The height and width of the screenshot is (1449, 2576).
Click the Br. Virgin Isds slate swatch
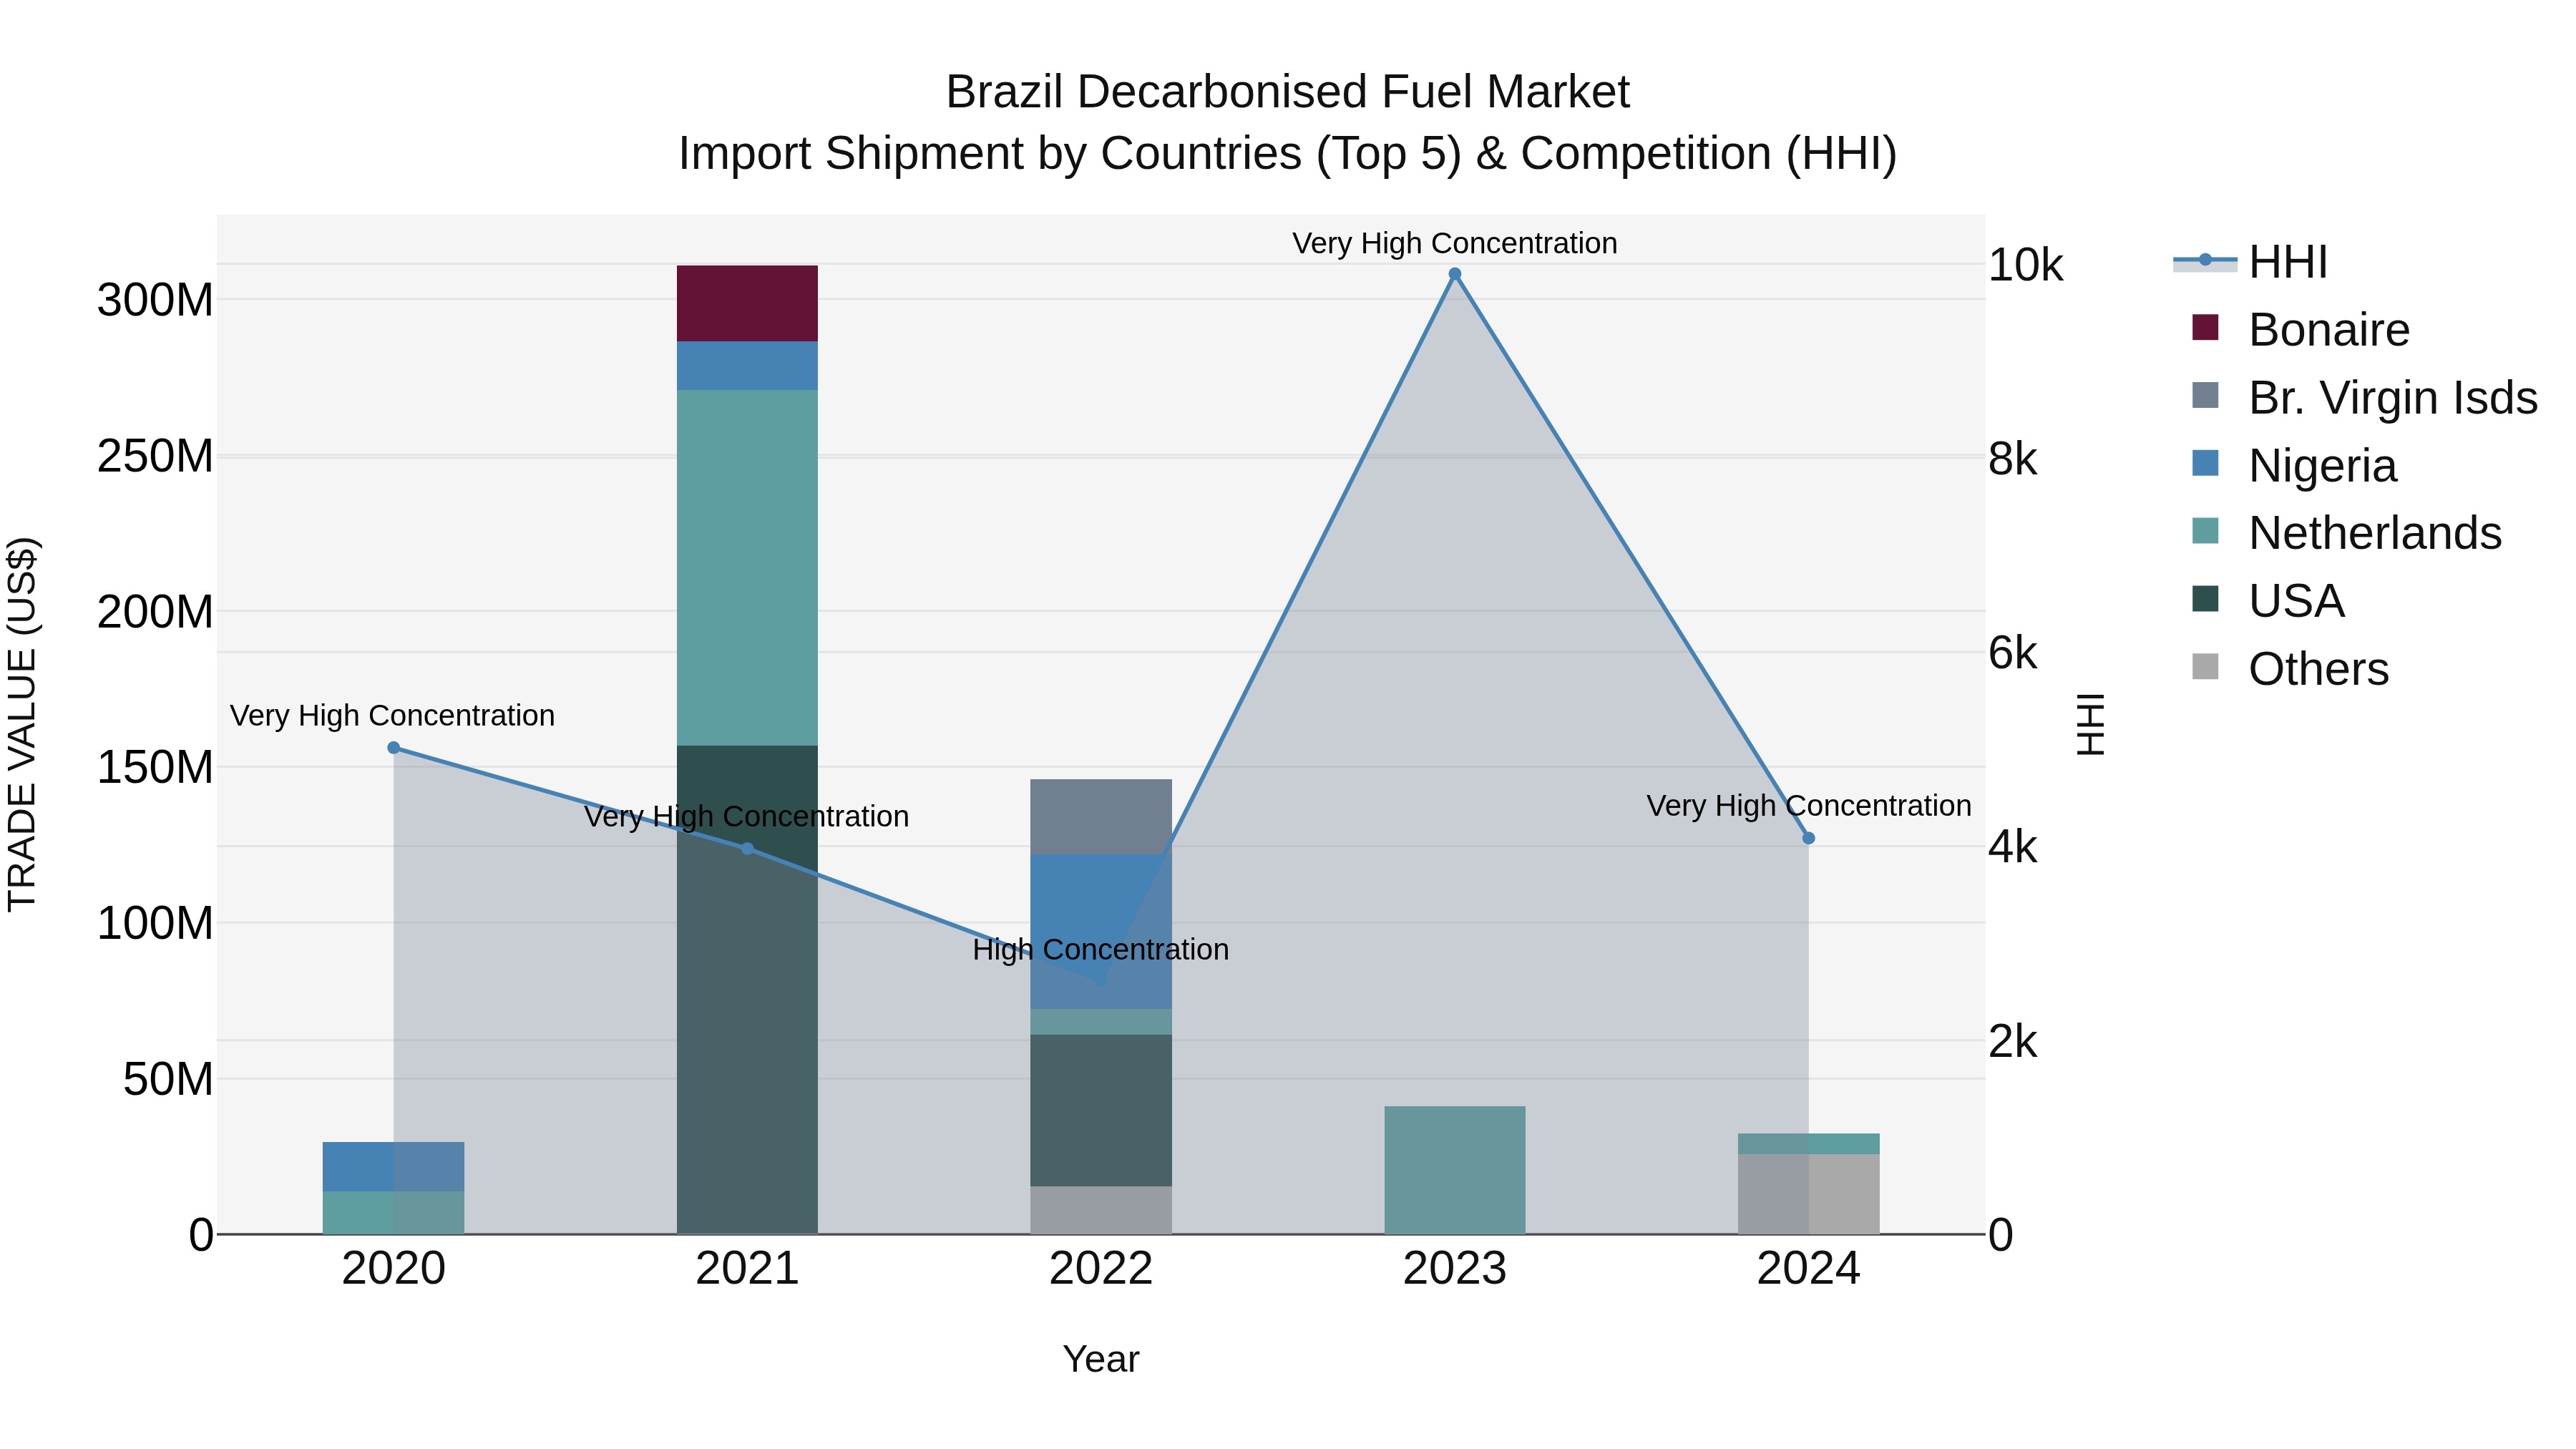click(x=2205, y=396)
